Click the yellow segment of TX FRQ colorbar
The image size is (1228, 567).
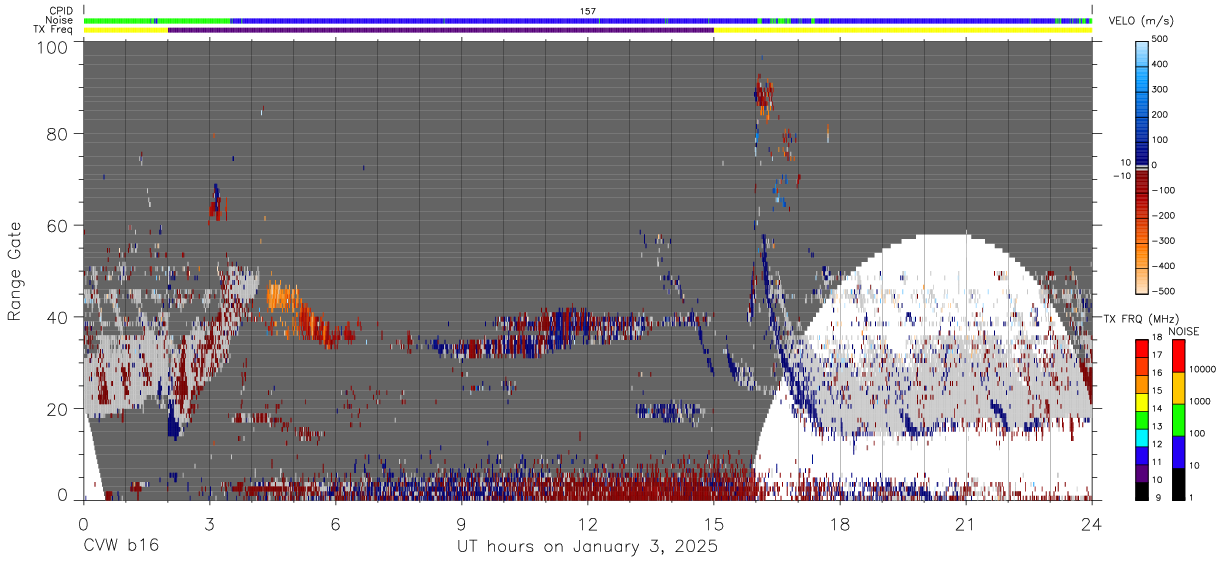(x=1140, y=401)
